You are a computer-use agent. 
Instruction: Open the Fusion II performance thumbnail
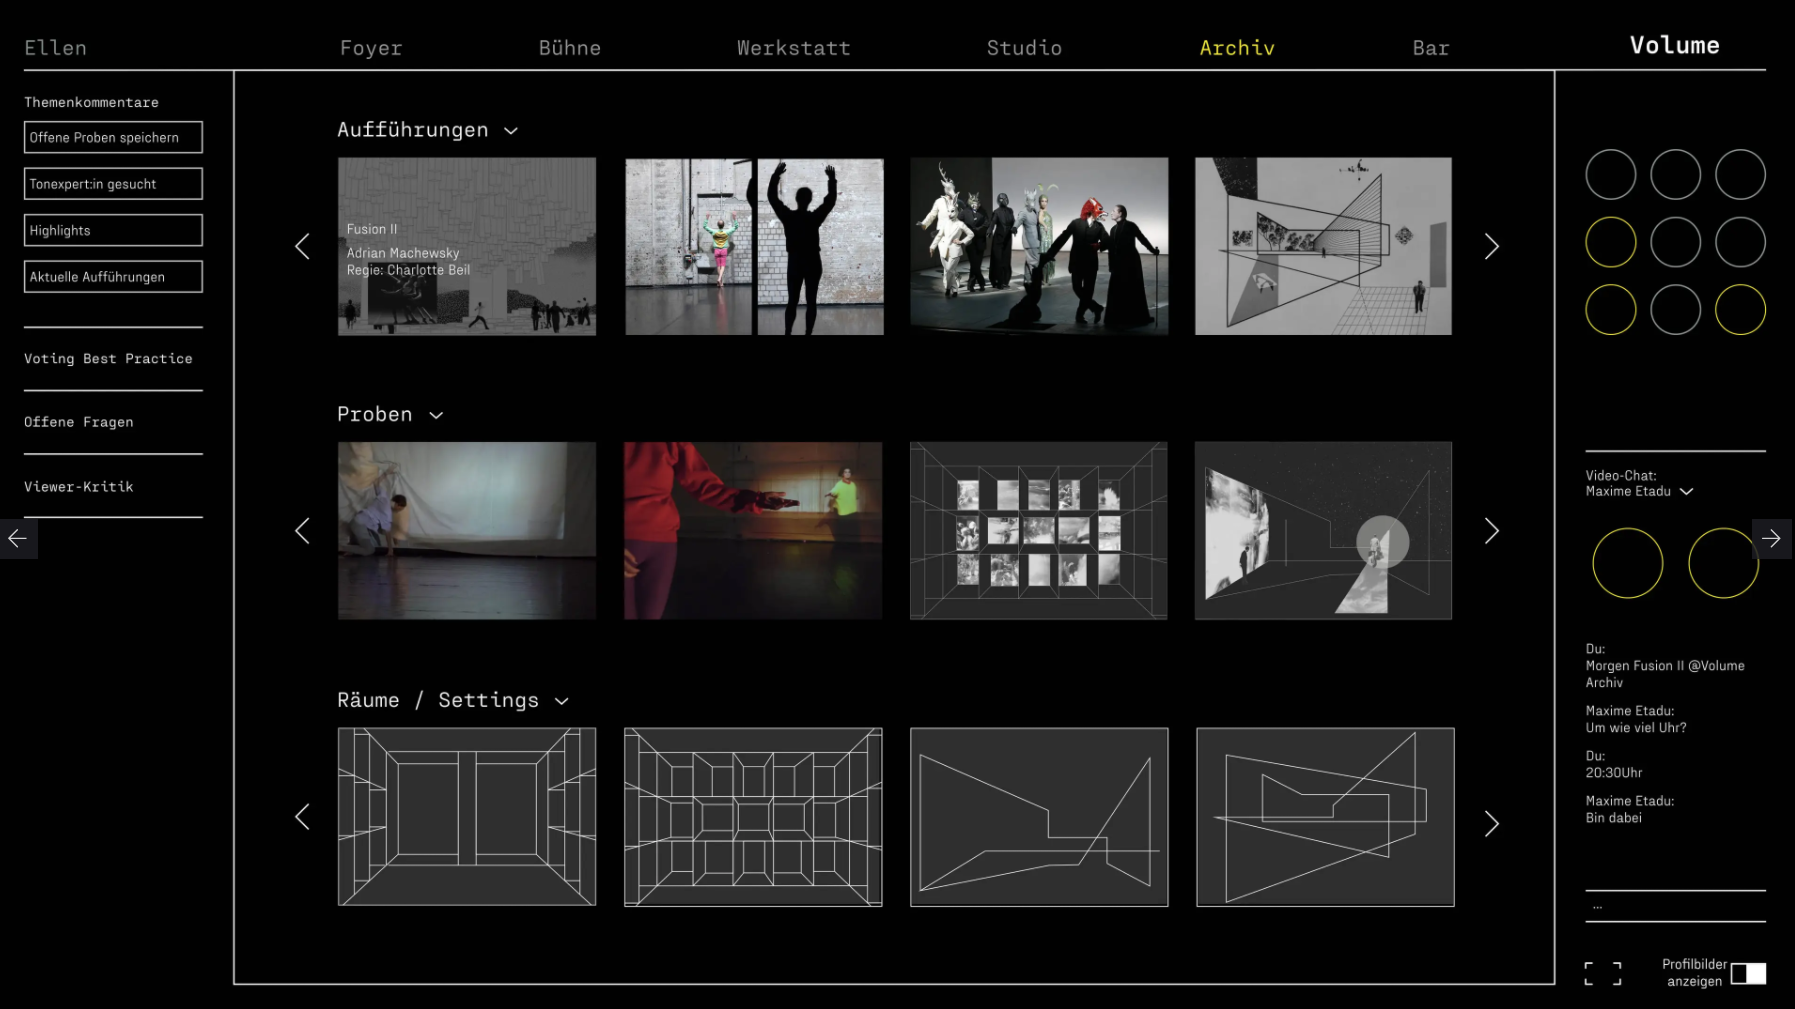[x=467, y=246]
